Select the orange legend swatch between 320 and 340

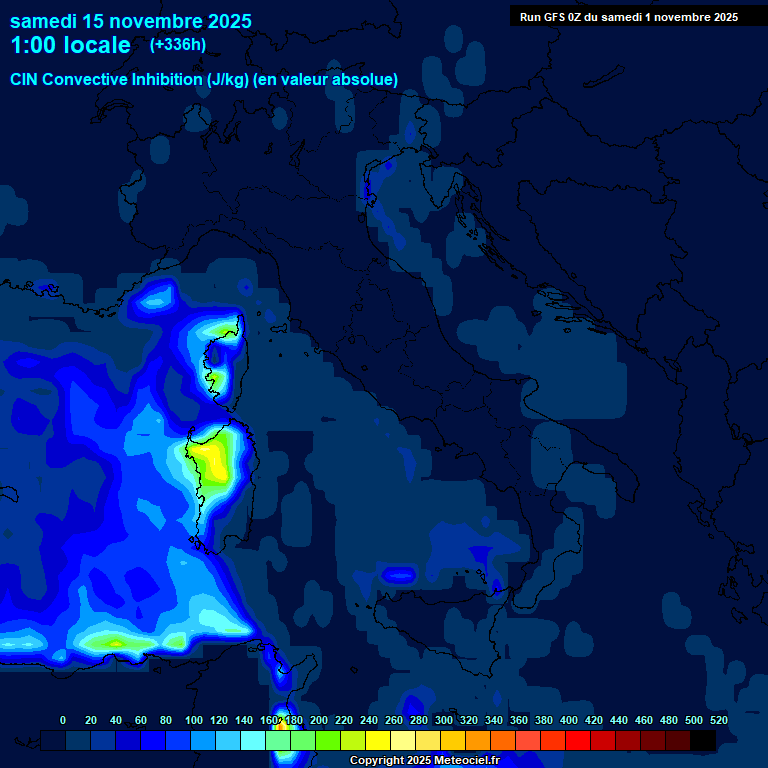(x=478, y=740)
